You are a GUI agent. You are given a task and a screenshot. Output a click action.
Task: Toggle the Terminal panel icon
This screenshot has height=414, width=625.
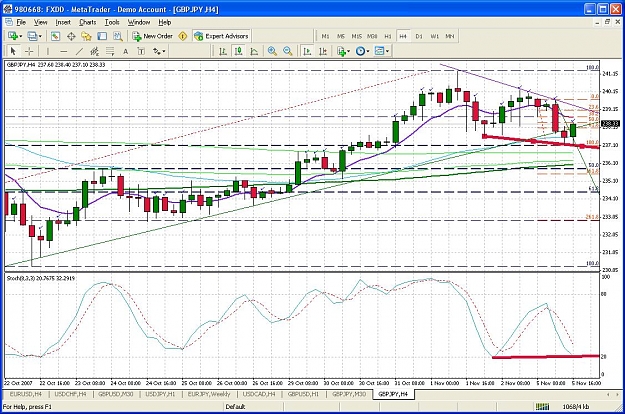[x=102, y=36]
